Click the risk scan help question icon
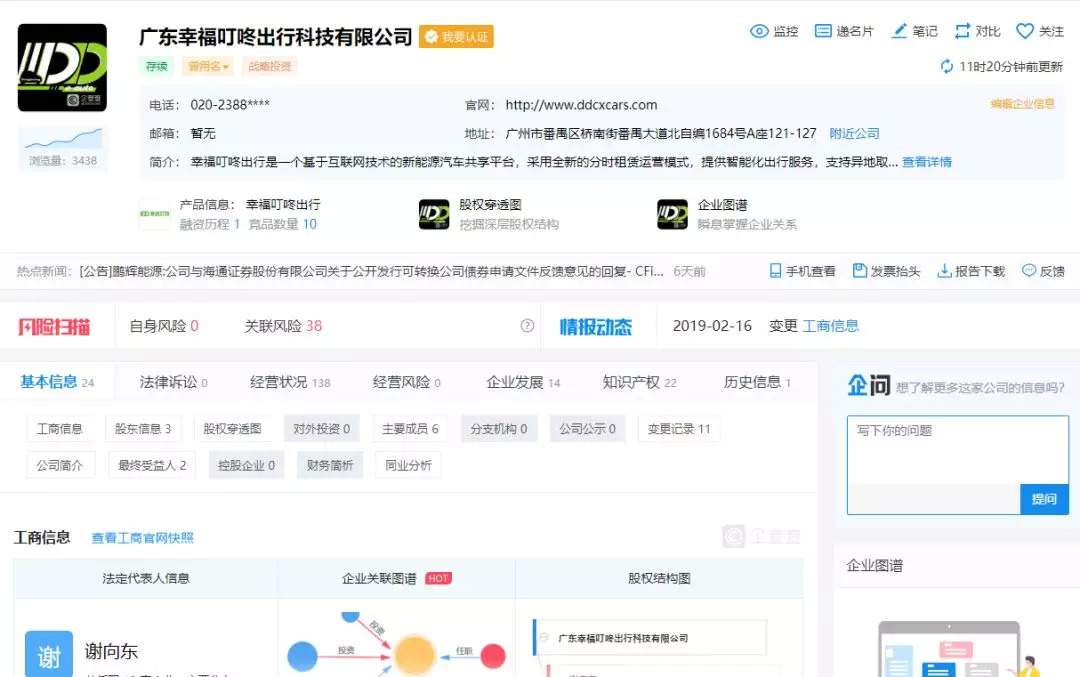 [527, 326]
